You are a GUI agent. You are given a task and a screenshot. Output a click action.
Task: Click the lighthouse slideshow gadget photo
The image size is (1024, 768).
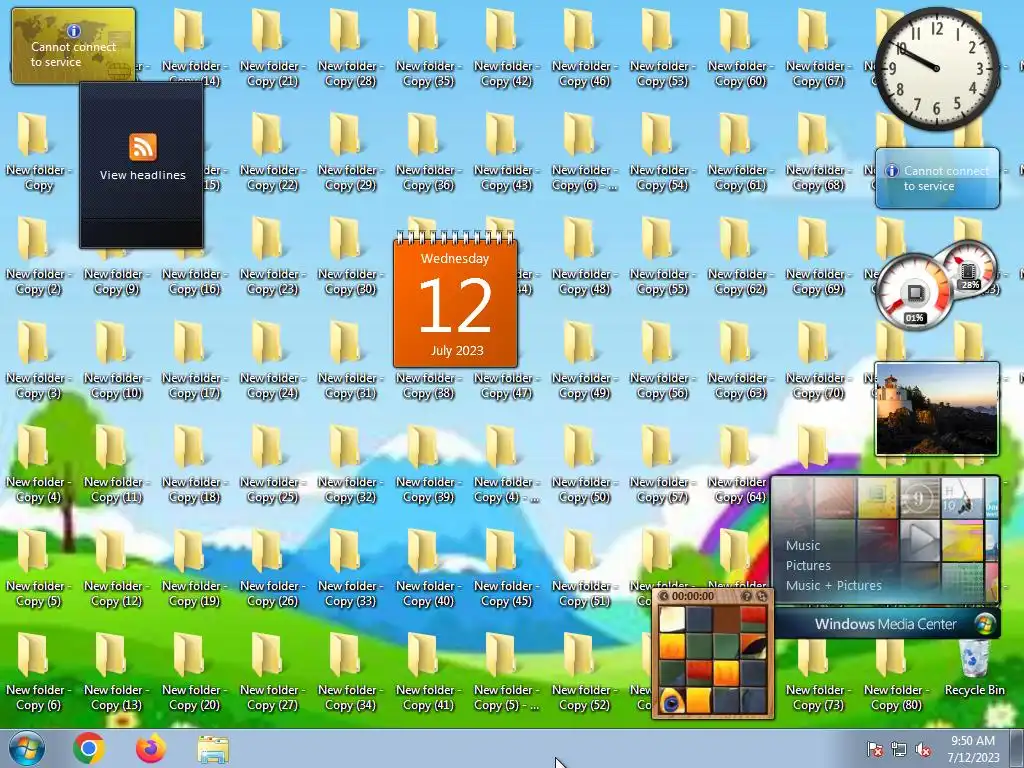pos(937,409)
